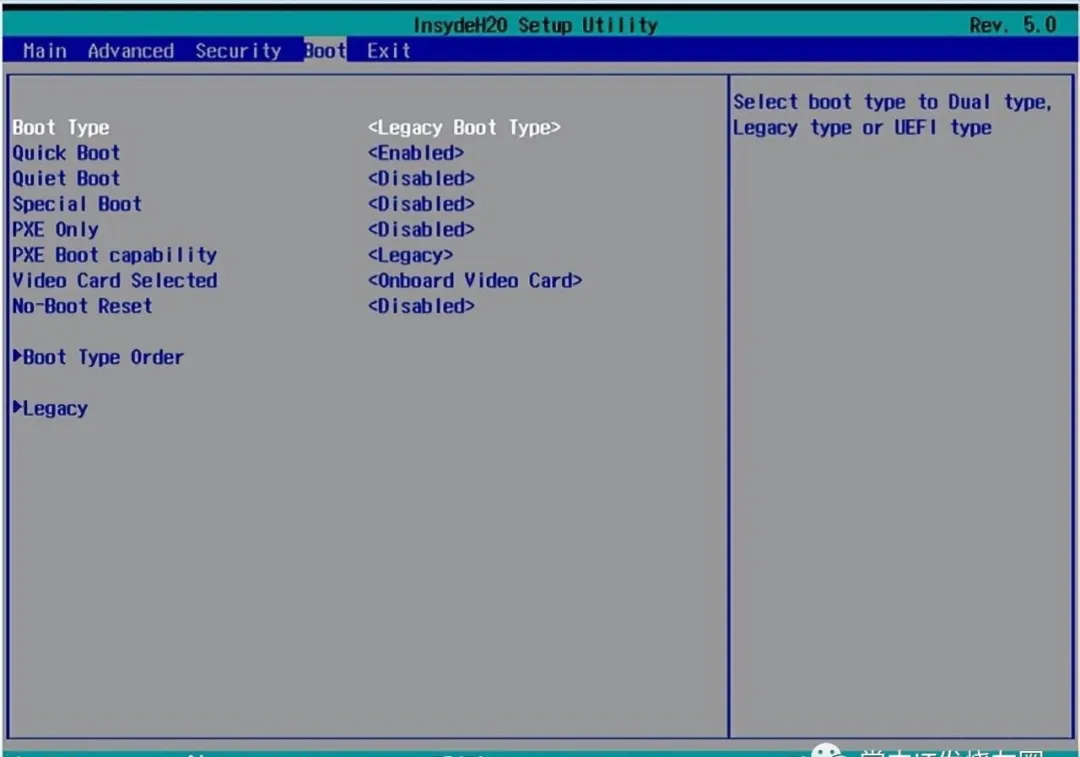Switch to the Advanced tab

pos(131,51)
